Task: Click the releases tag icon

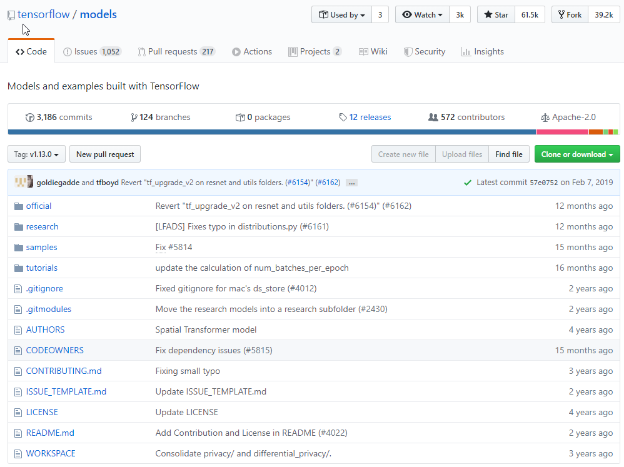Action: (343, 117)
